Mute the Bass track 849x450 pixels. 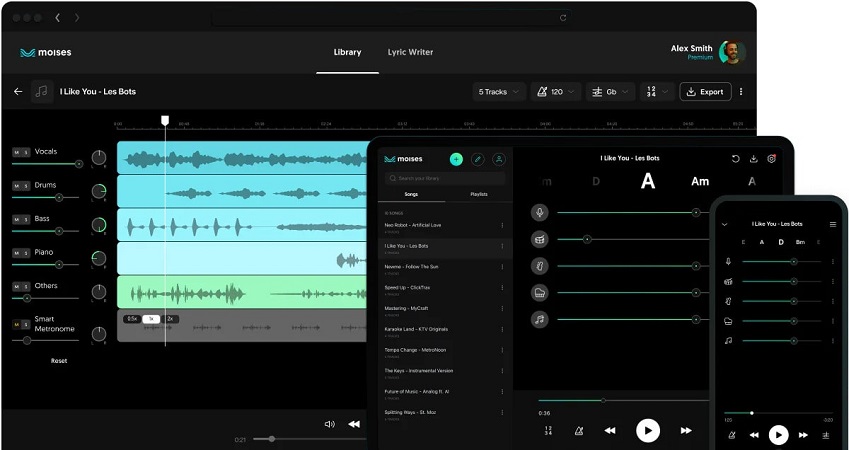coord(17,219)
